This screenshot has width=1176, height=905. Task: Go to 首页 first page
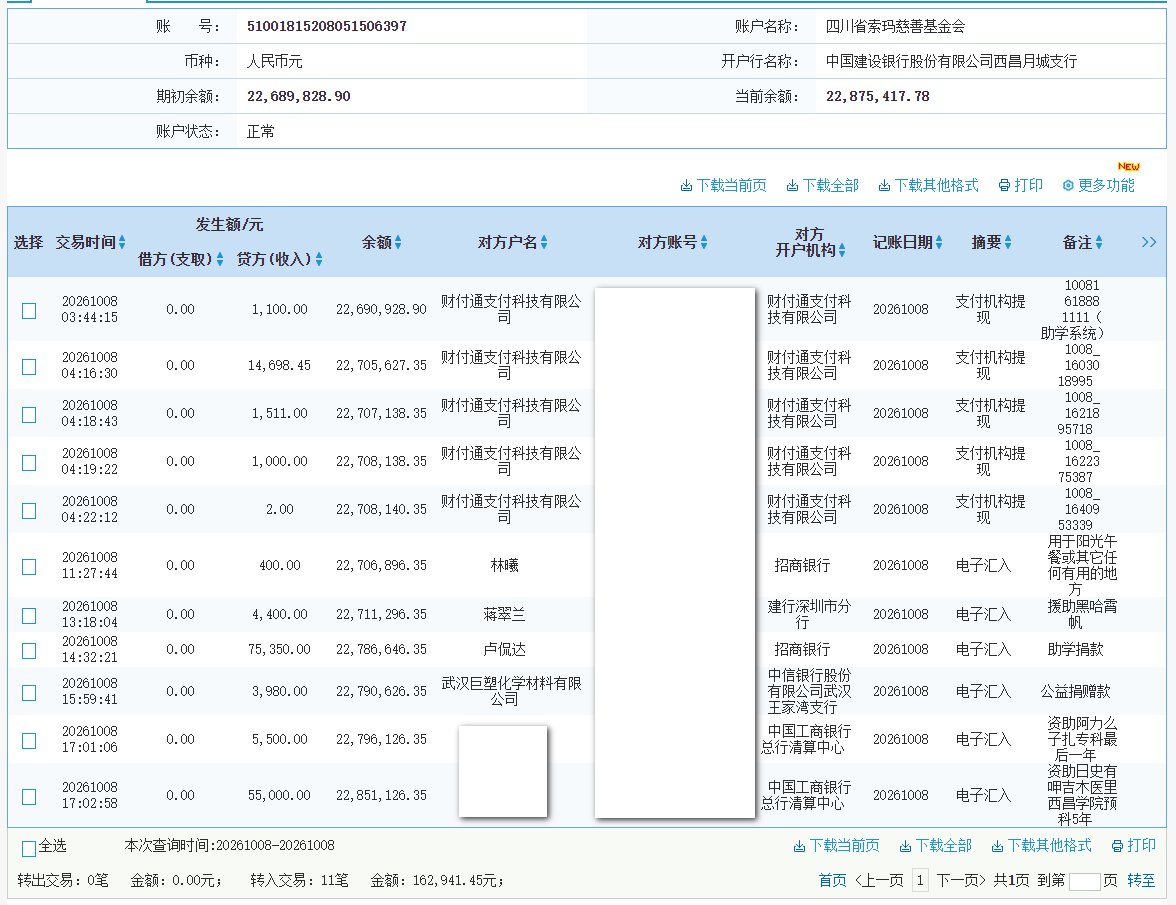(x=832, y=880)
